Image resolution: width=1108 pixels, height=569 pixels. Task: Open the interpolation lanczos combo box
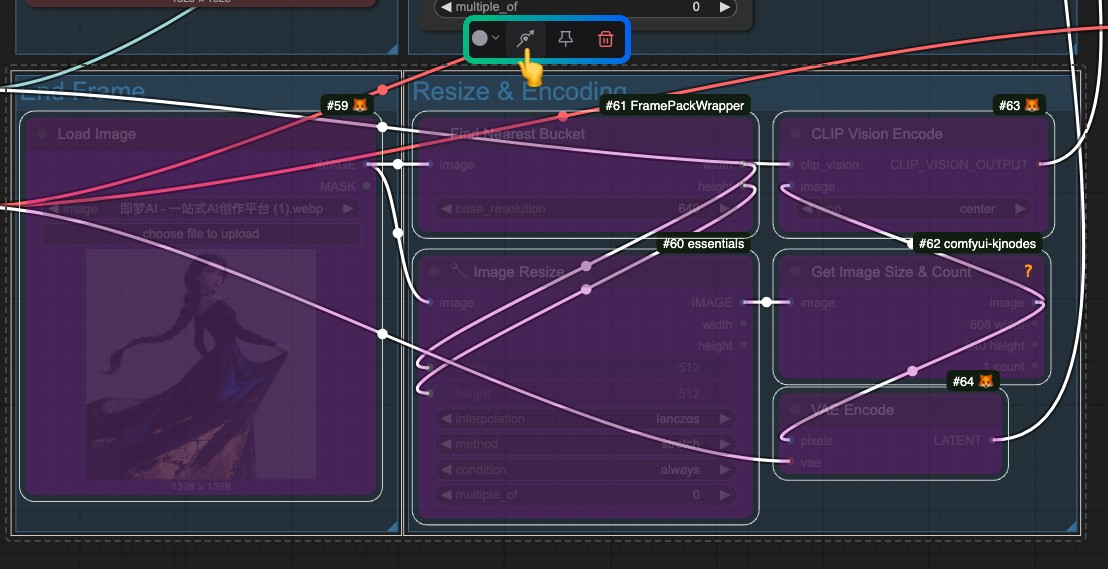pyautogui.click(x=585, y=419)
